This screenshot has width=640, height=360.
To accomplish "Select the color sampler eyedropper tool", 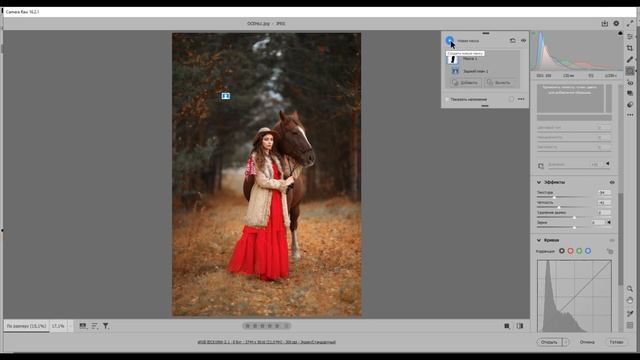I will click(x=630, y=313).
